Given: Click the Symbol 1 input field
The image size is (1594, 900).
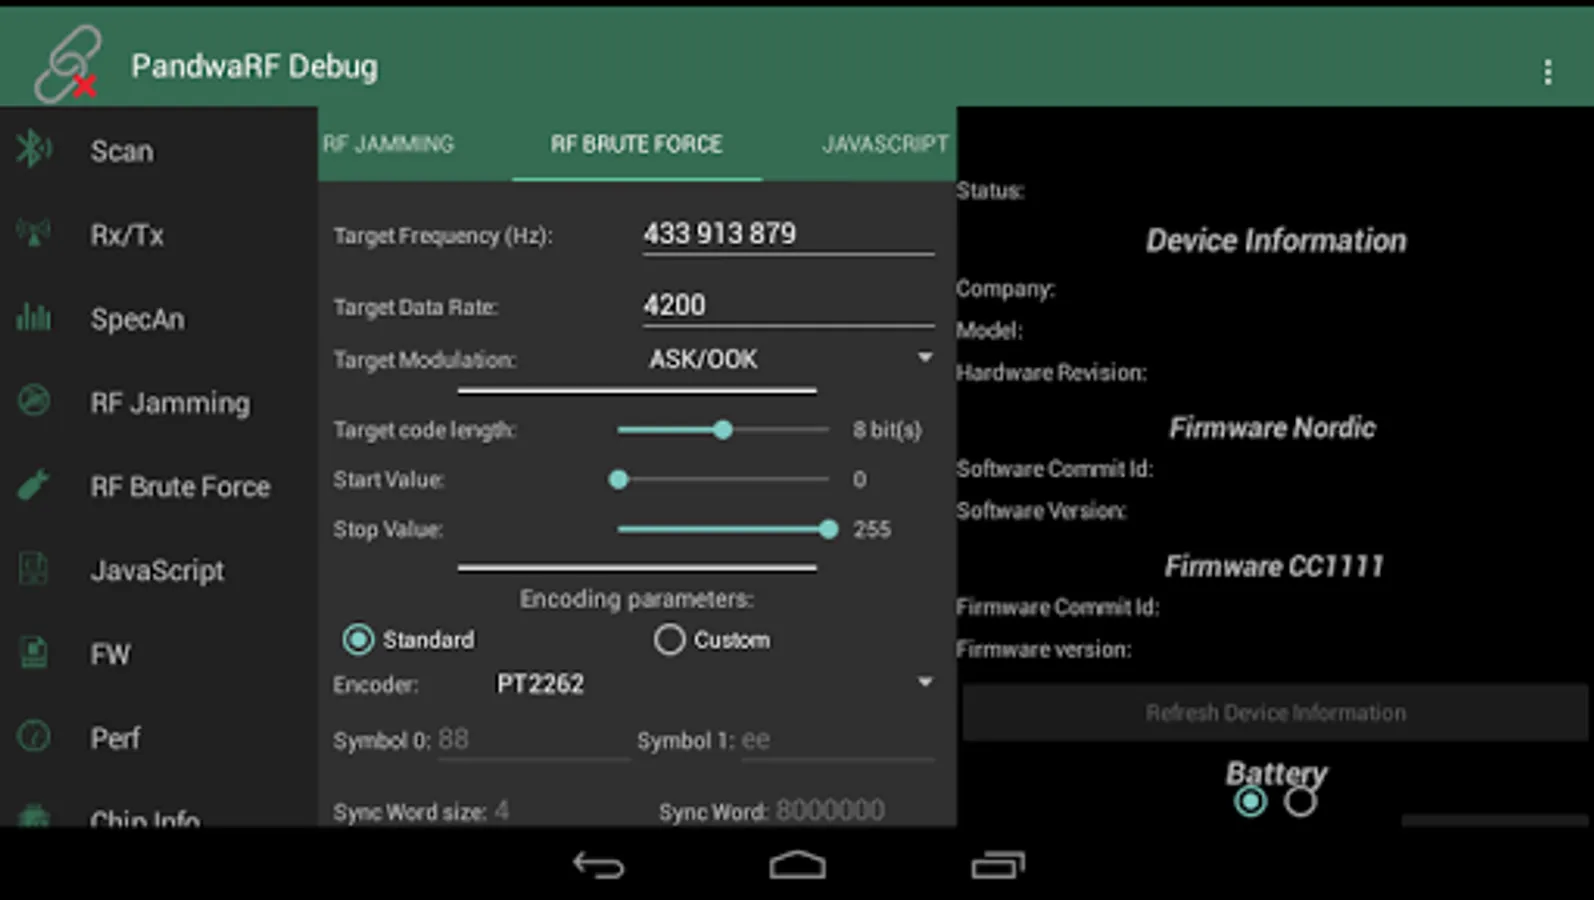Looking at the screenshot, I should click(837, 740).
